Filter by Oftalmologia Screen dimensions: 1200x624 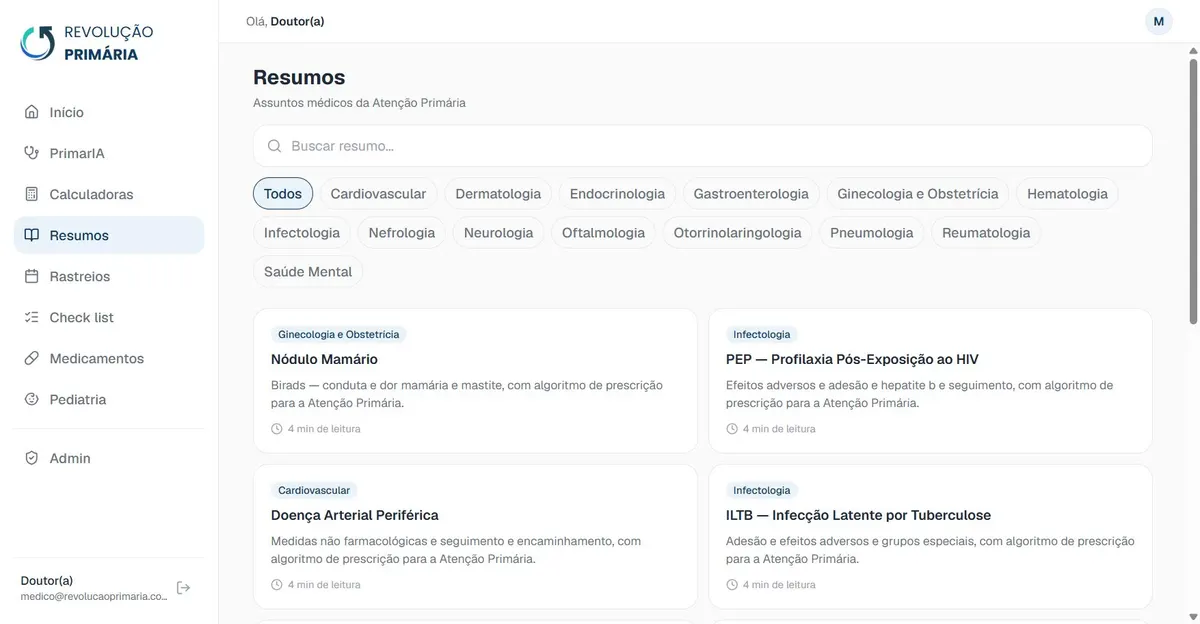[x=603, y=233]
